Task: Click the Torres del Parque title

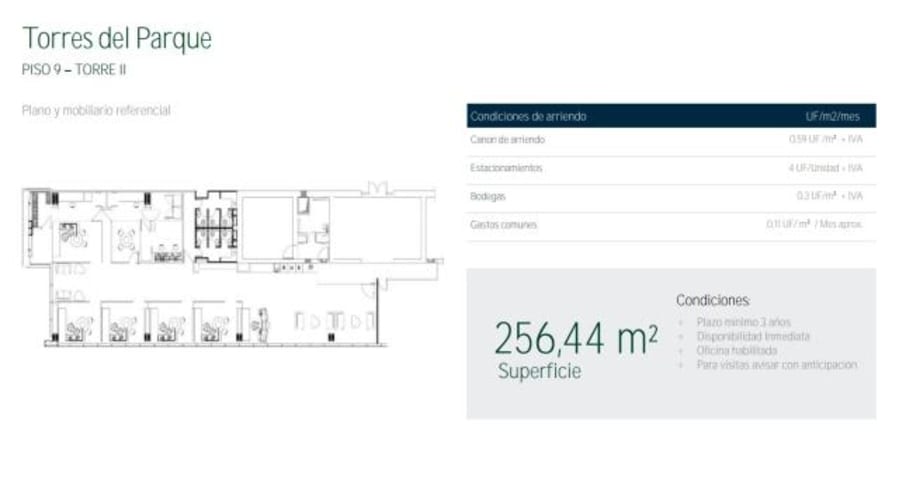Action: (117, 40)
